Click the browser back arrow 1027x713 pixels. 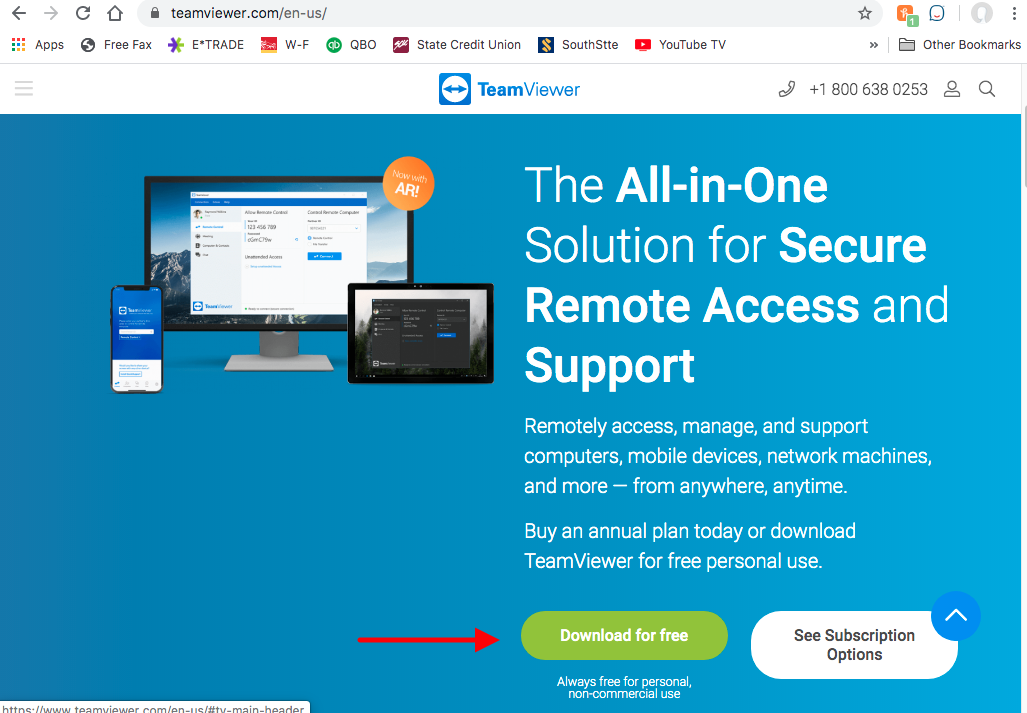tap(19, 13)
